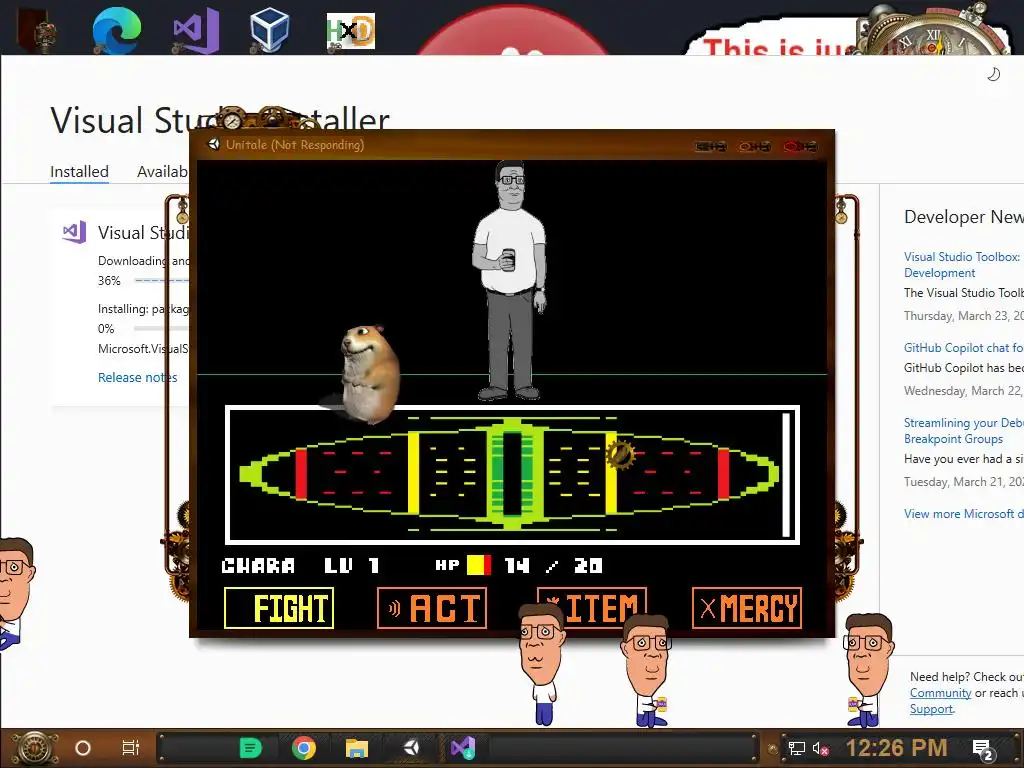
Task: Open the Visual Studio Toolbox news article
Action: (963, 264)
